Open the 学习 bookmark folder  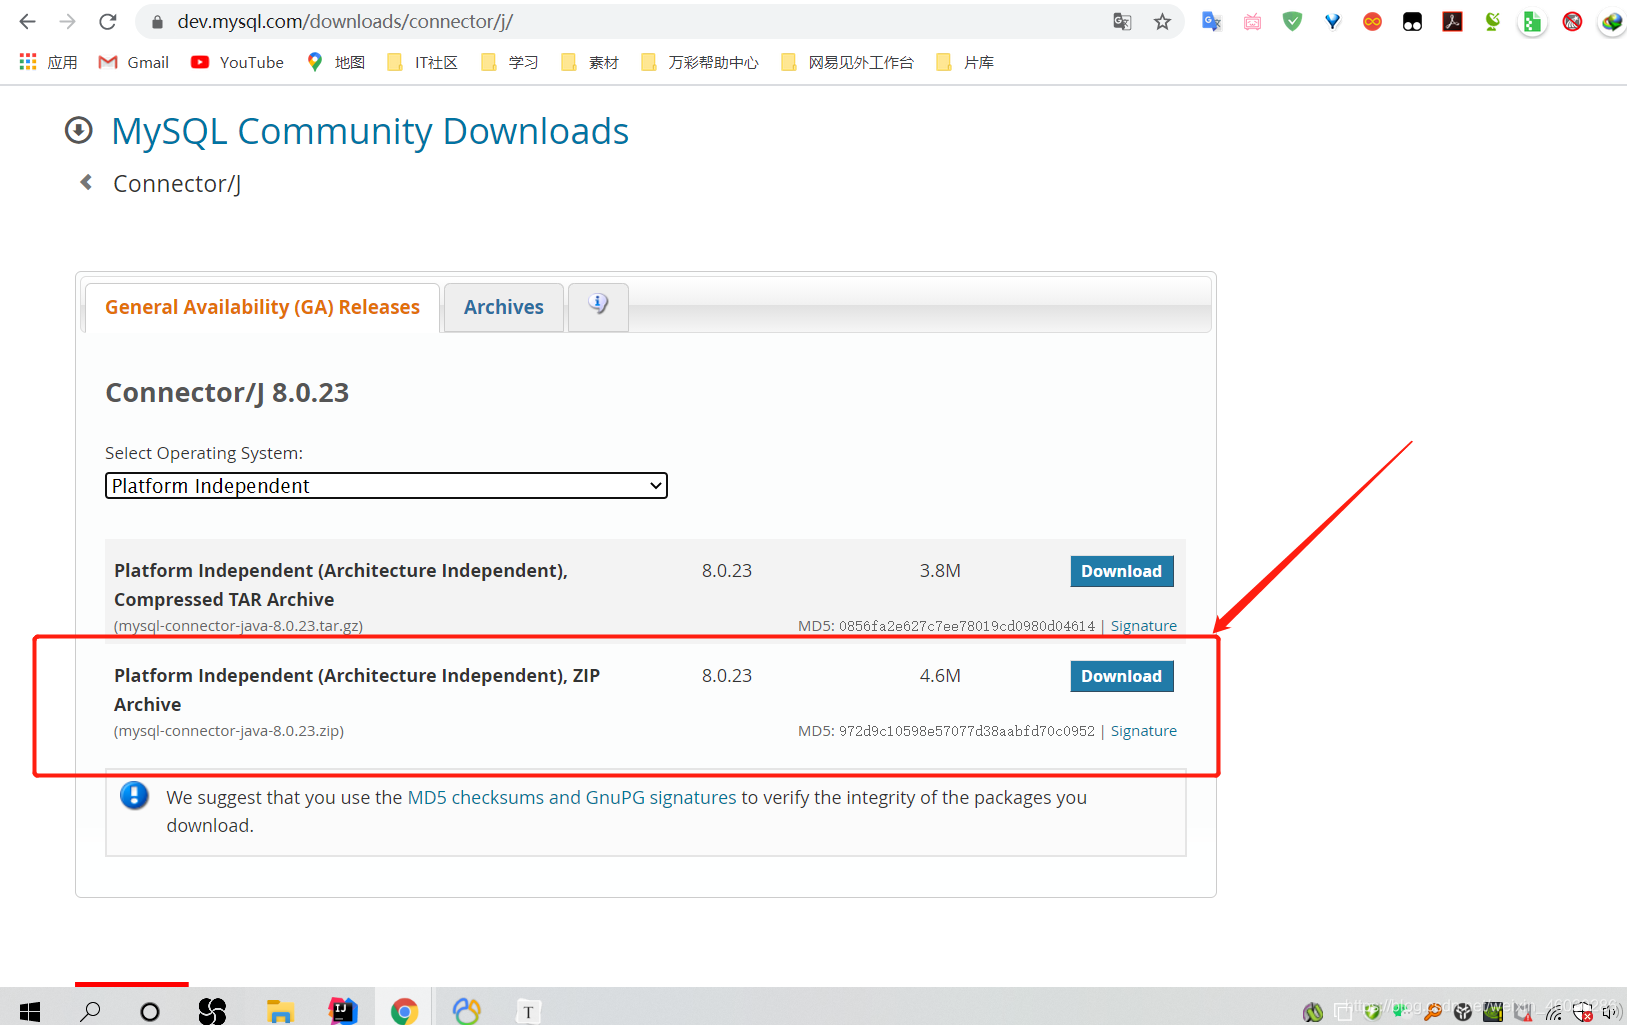click(x=510, y=62)
